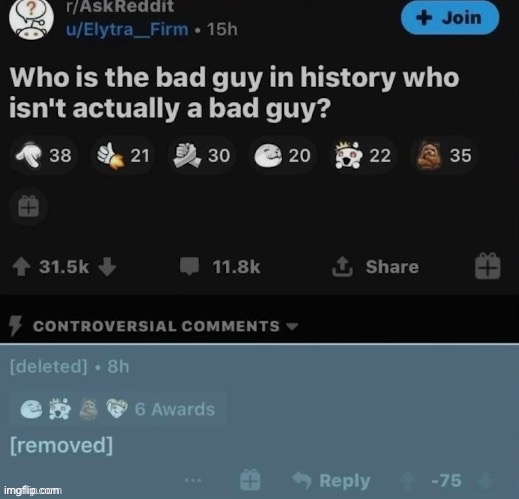519x499 pixels.
Task: Give award via gift icon beside Share
Action: tap(488, 266)
